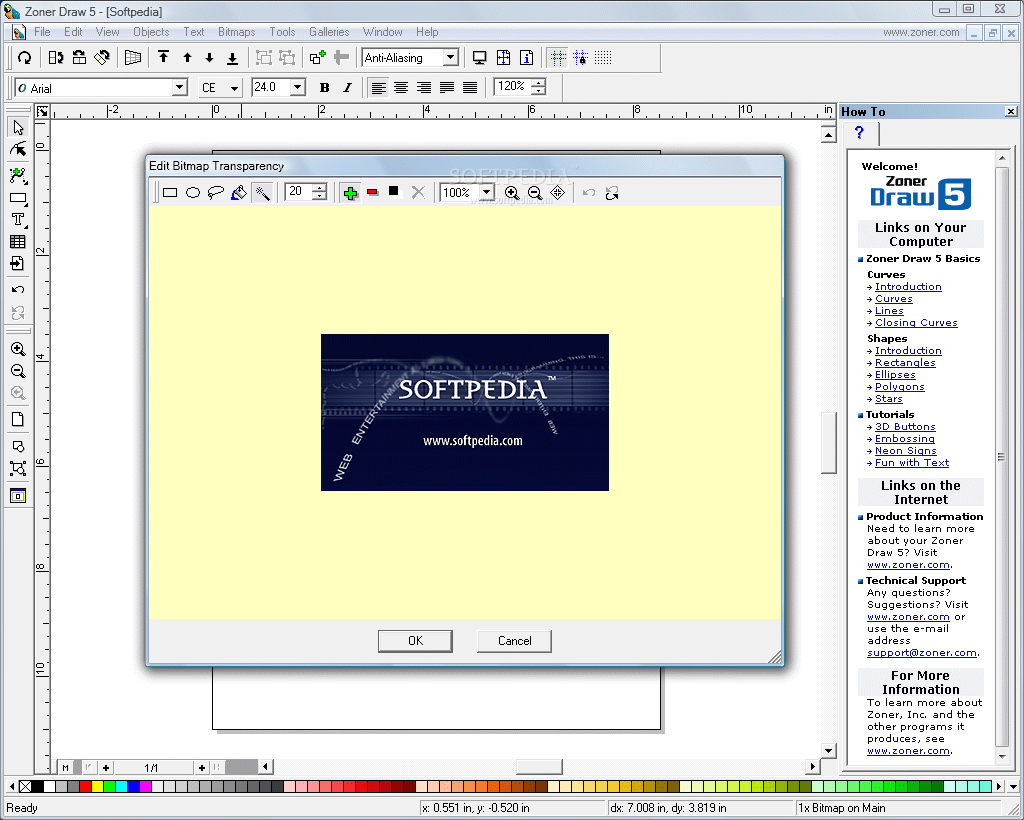Click the zoom out magnifier in toolbox
Viewport: 1024px width, 820px height.
pyautogui.click(x=18, y=371)
